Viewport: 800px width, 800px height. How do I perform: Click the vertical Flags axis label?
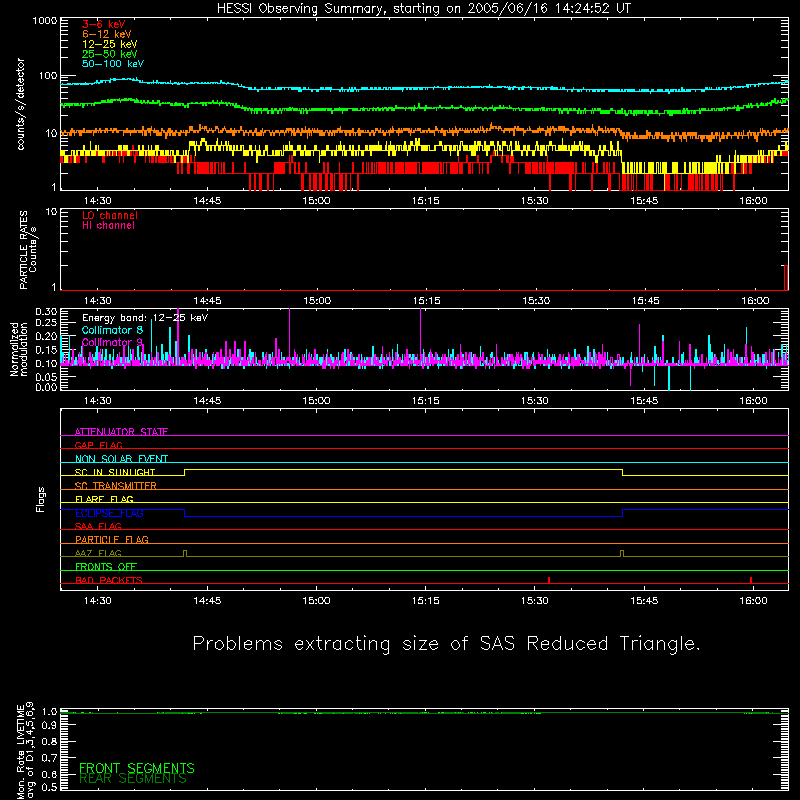tap(41, 499)
